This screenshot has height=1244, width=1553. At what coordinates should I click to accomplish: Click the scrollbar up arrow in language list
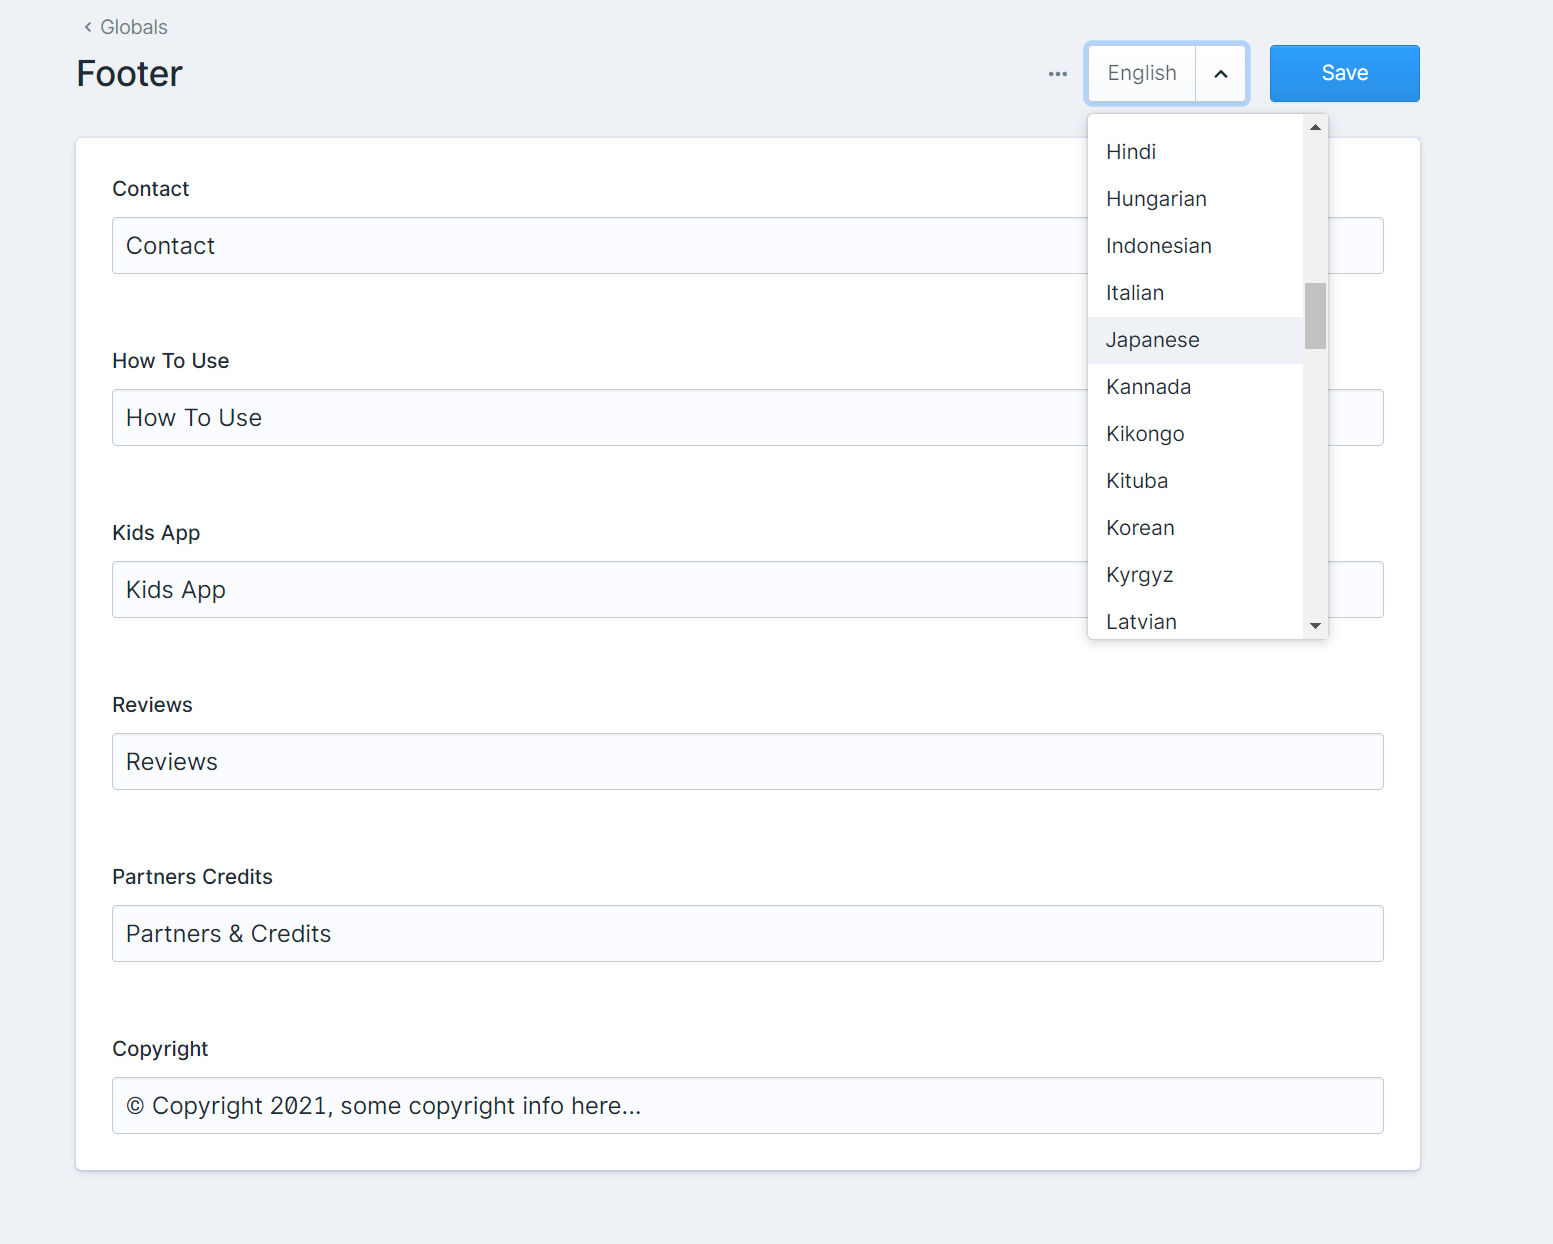[1315, 126]
